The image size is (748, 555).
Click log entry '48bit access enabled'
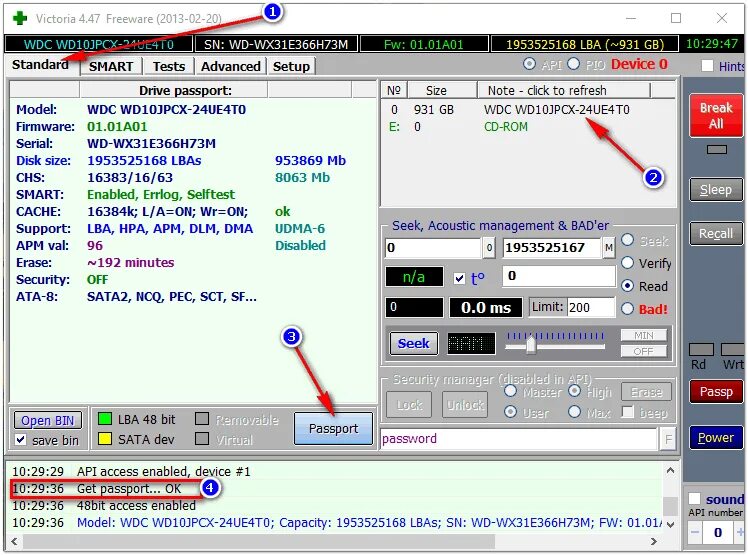[136, 505]
